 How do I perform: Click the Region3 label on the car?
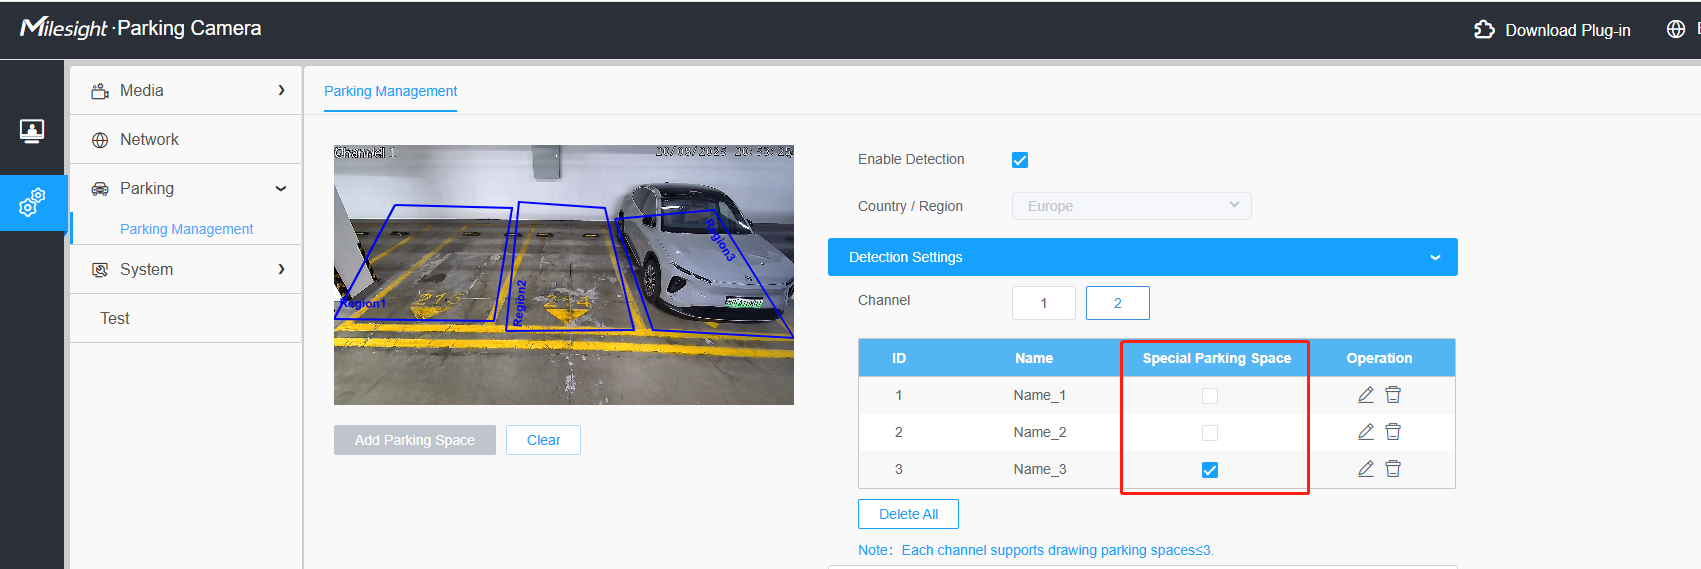pyautogui.click(x=720, y=240)
